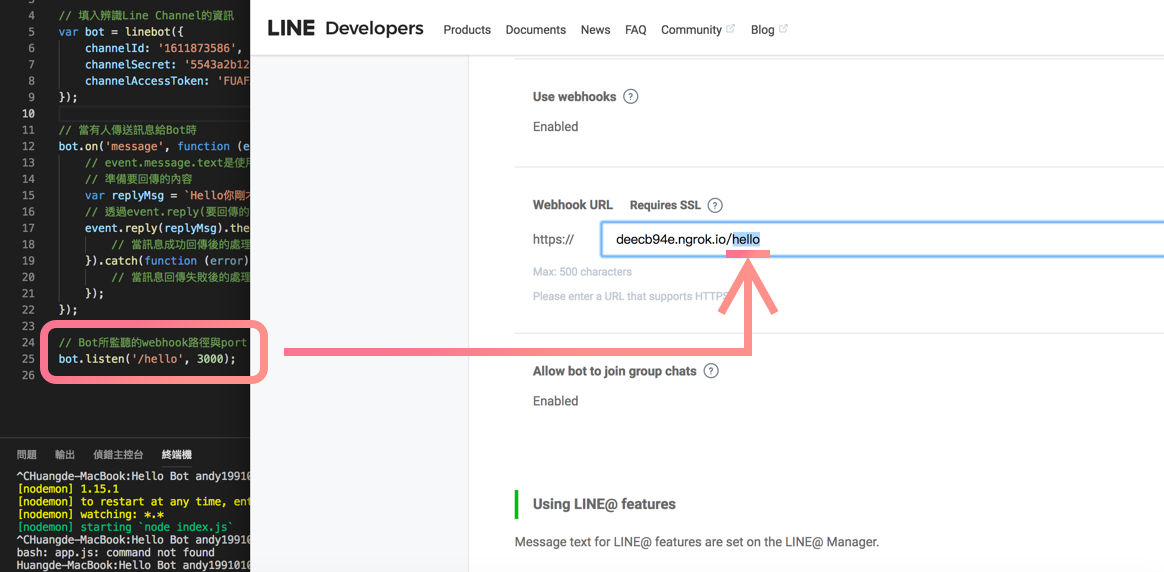Open the Products menu

click(x=467, y=30)
